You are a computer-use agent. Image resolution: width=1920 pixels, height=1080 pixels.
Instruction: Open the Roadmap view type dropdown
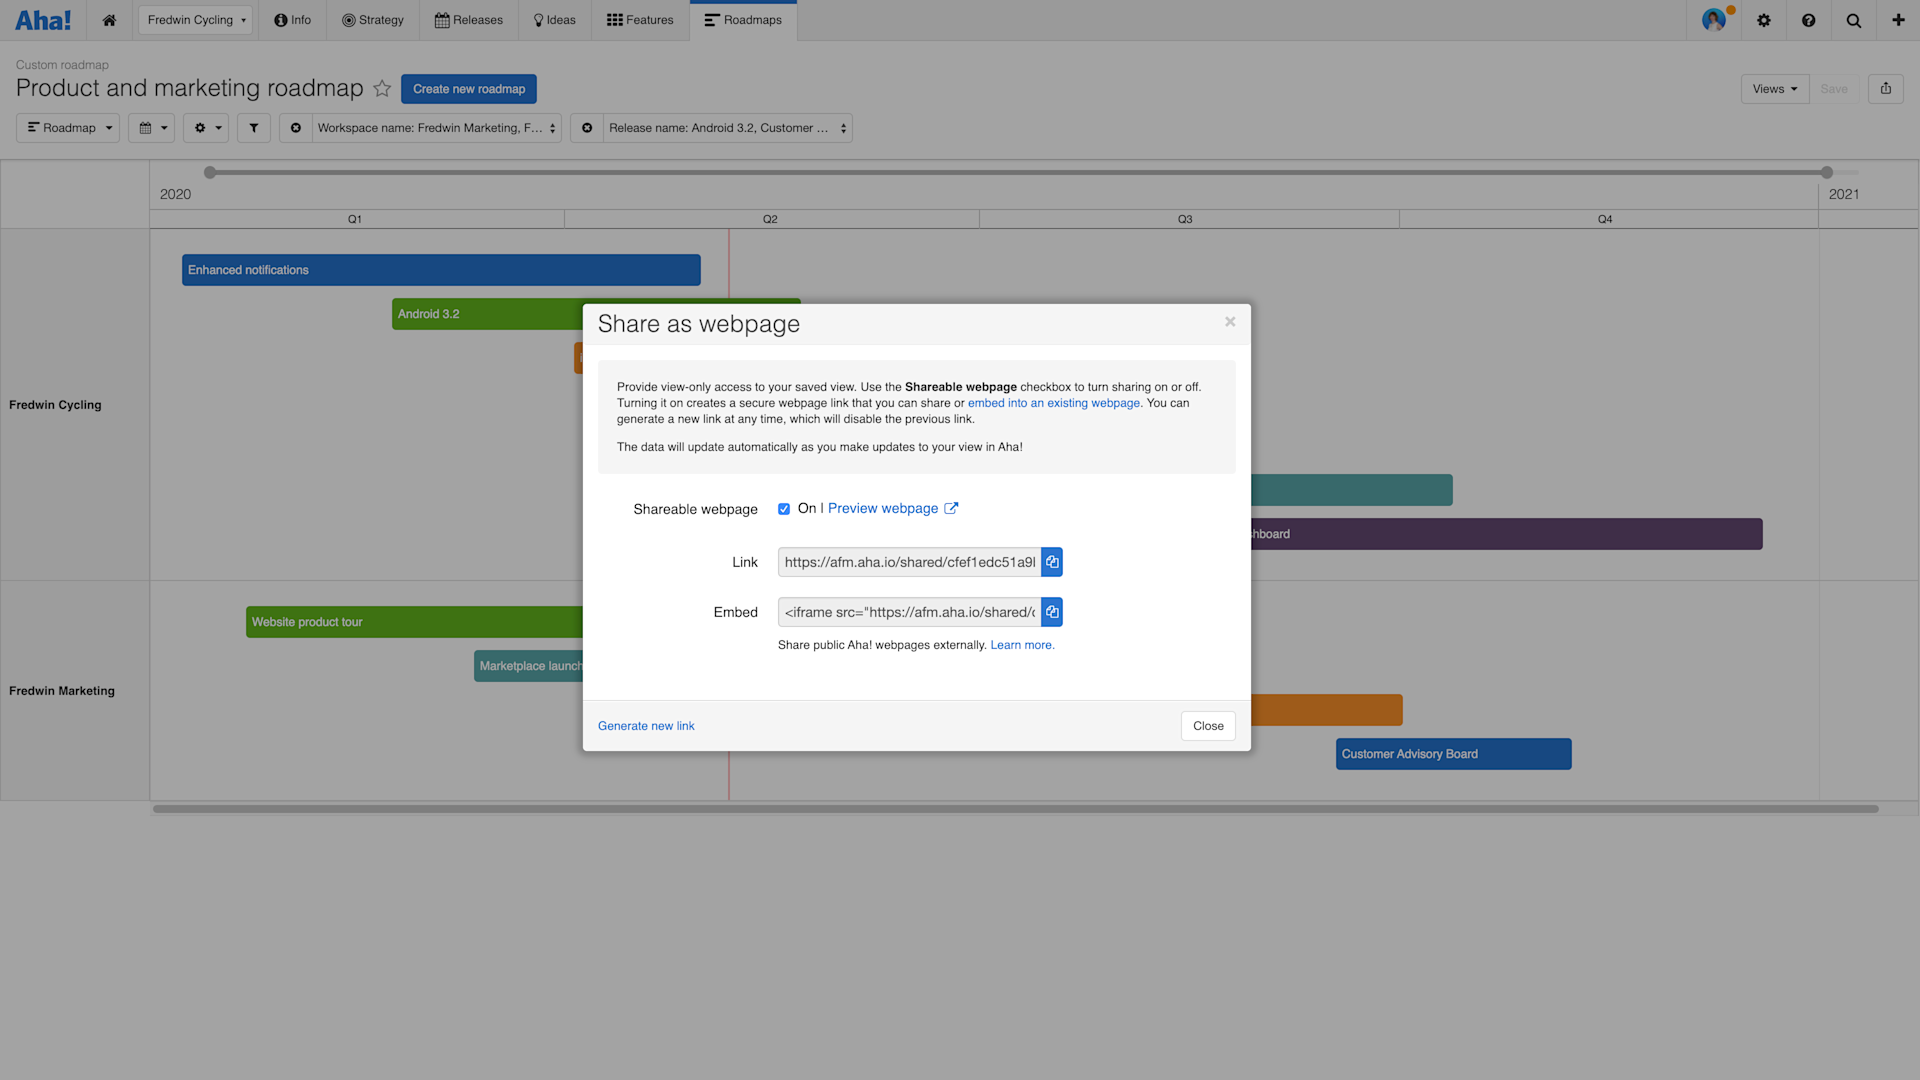(67, 128)
